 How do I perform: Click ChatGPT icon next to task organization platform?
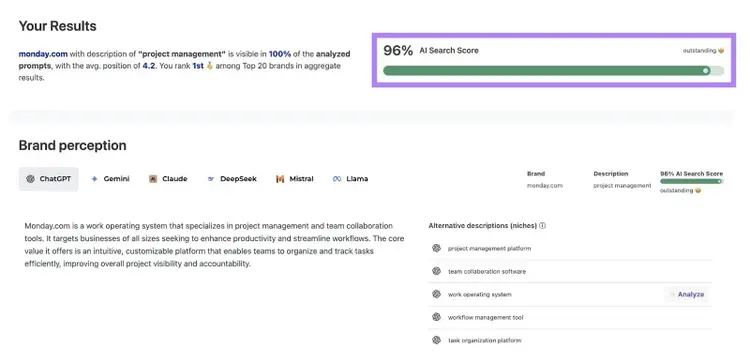pos(436,340)
